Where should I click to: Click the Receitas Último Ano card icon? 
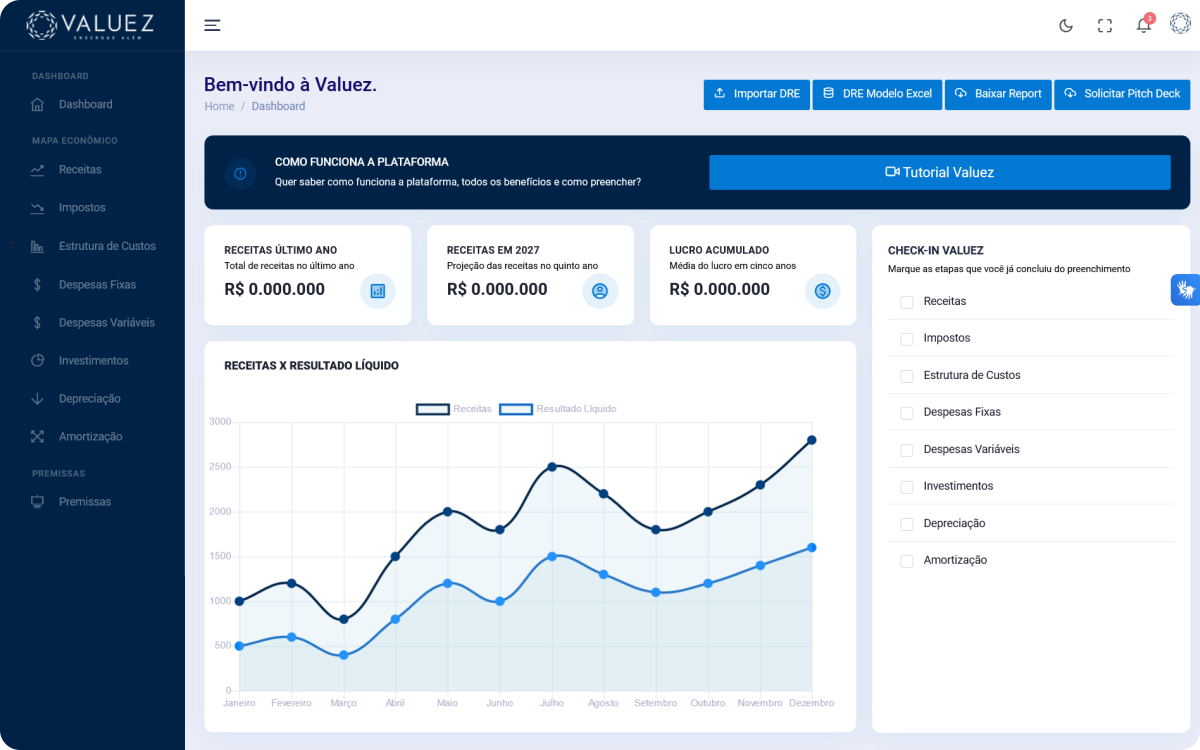tap(378, 291)
